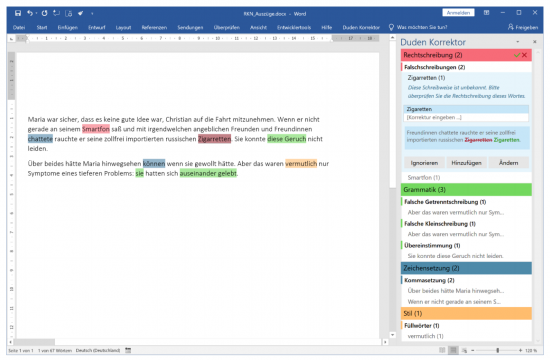The image size is (550, 360).
Task: Click the ruler tab selector icon
Action: [x=11, y=39]
